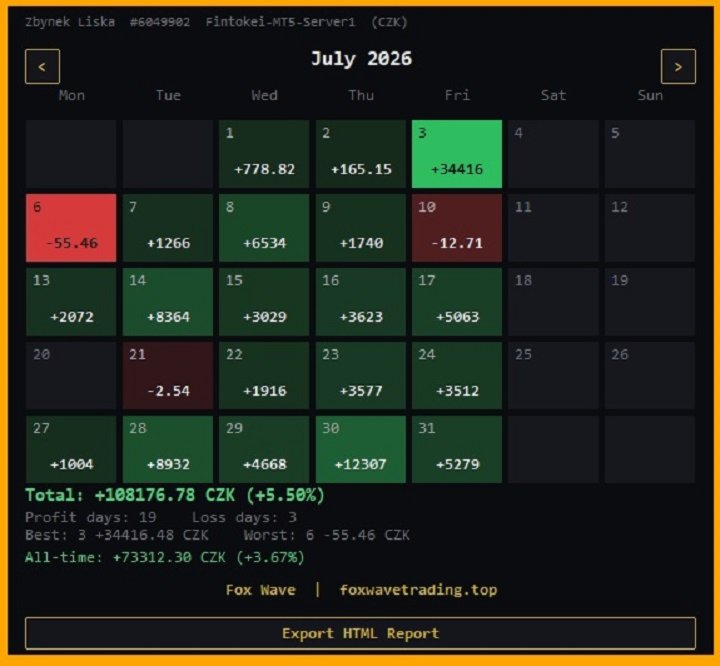The height and width of the screenshot is (666, 720).
Task: Select July 31 cell with +5279
Action: (x=457, y=449)
